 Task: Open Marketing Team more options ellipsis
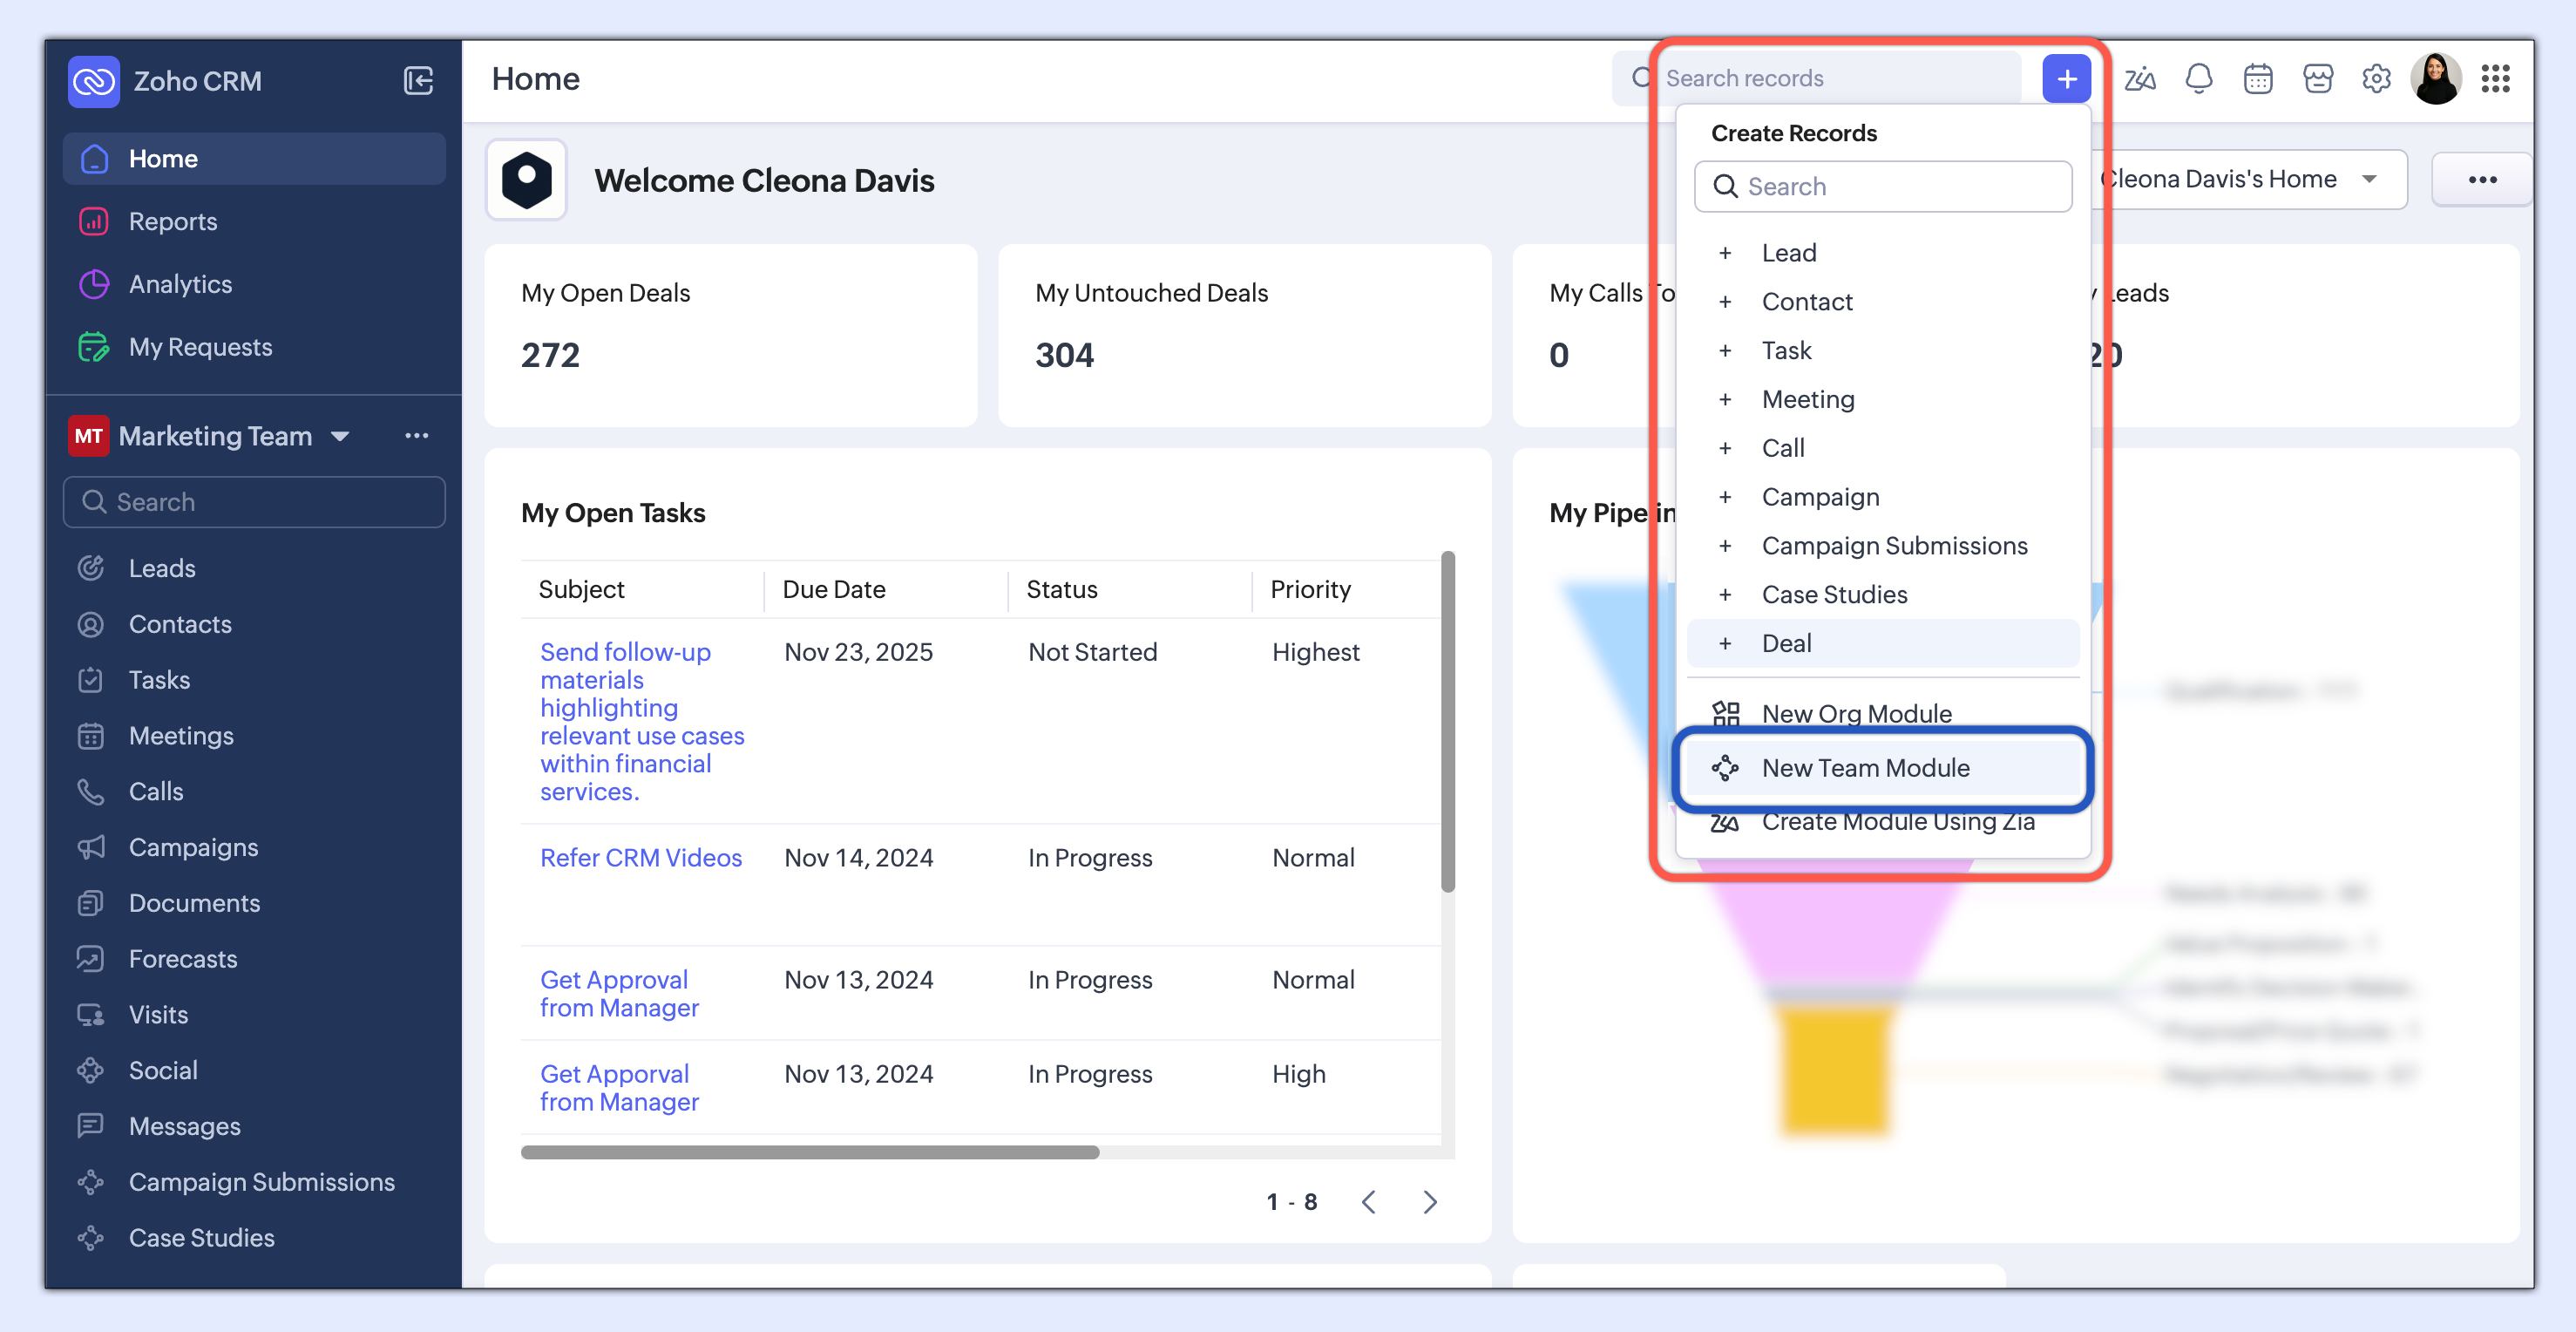[x=416, y=436]
